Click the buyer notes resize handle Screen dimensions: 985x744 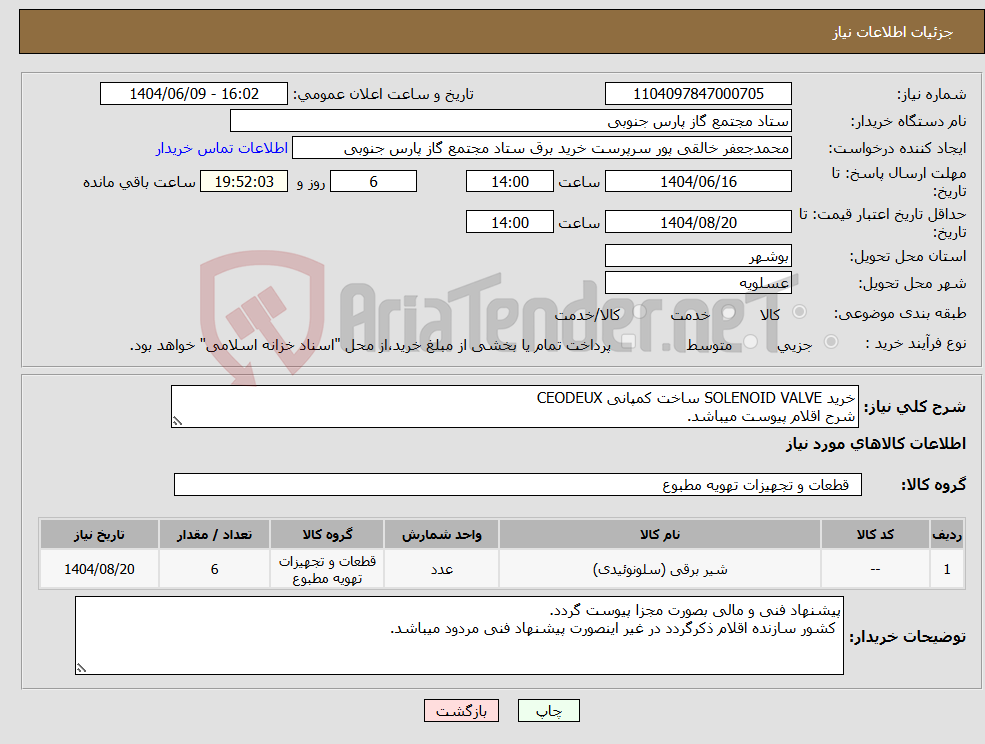[x=81, y=669]
